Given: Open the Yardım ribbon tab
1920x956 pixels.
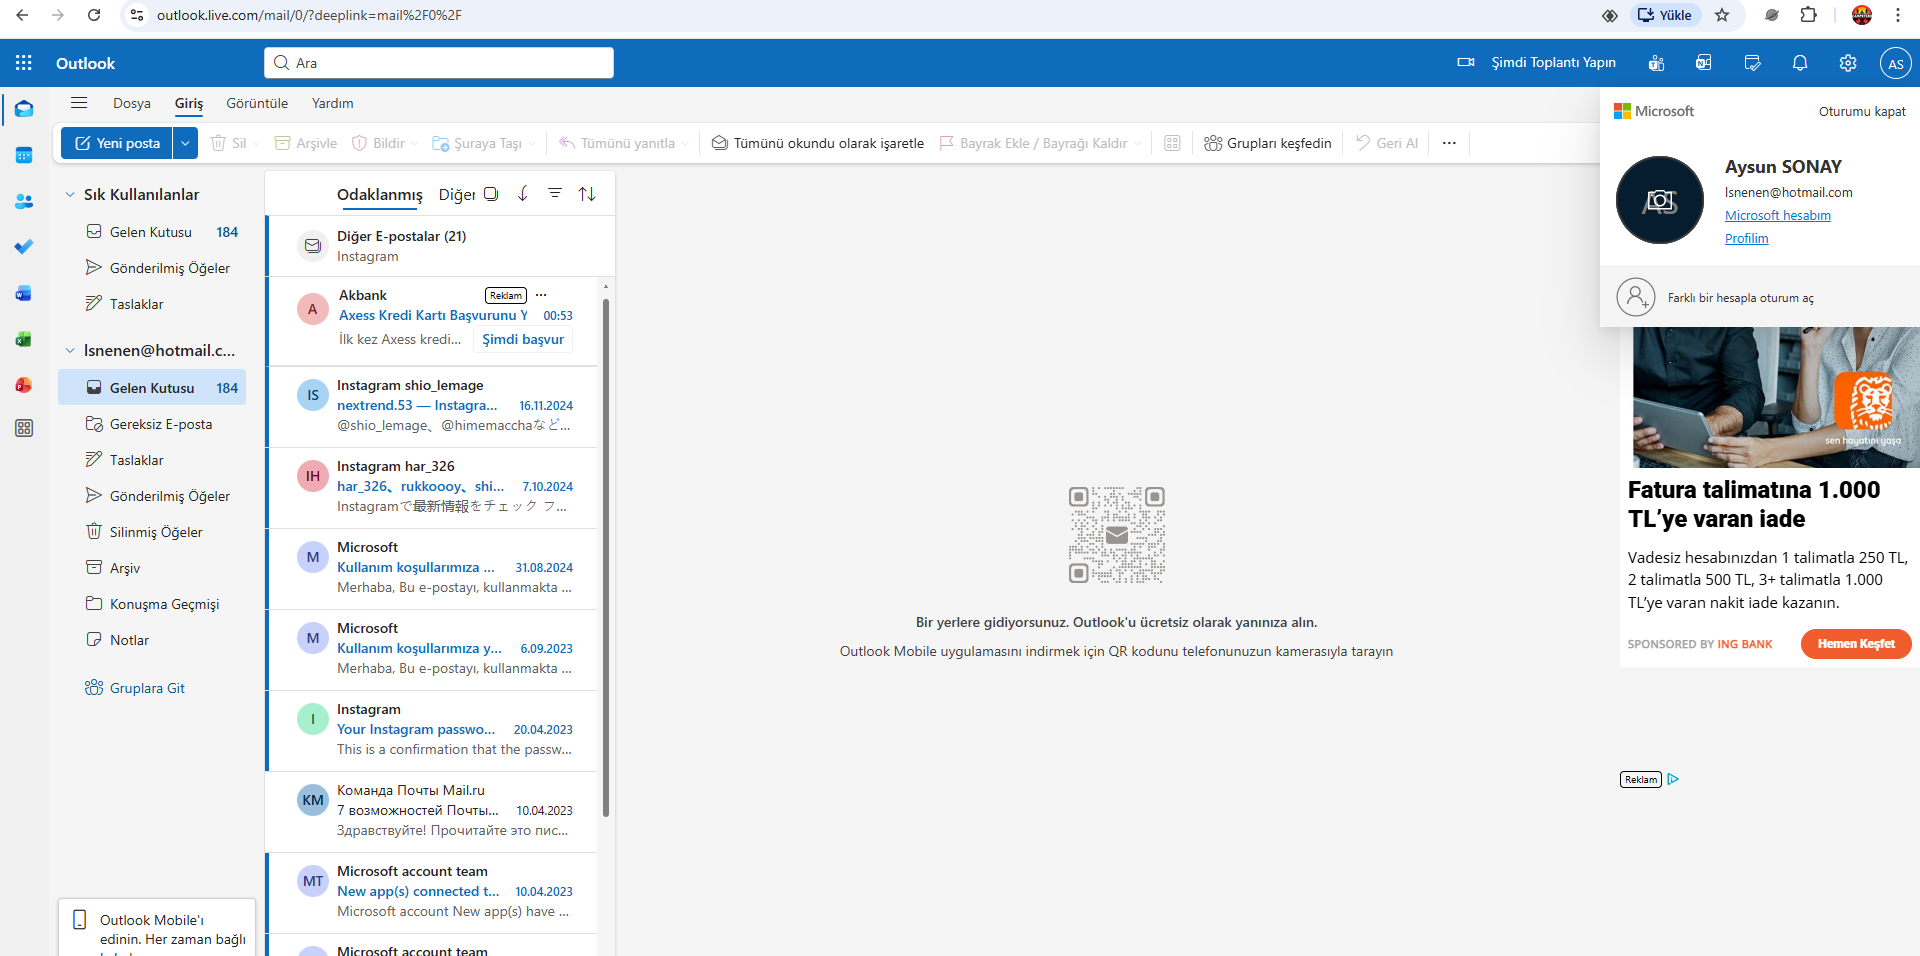Looking at the screenshot, I should [x=333, y=103].
